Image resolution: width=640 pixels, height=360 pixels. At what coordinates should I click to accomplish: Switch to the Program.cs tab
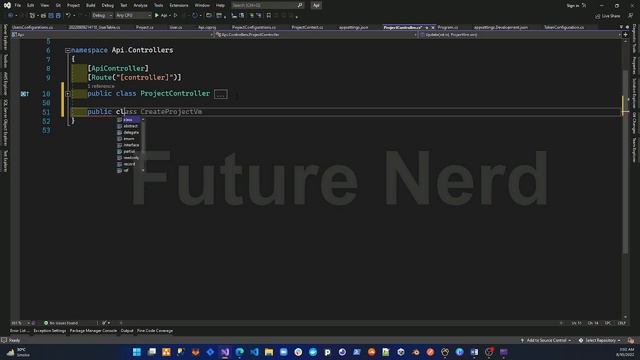448,27
